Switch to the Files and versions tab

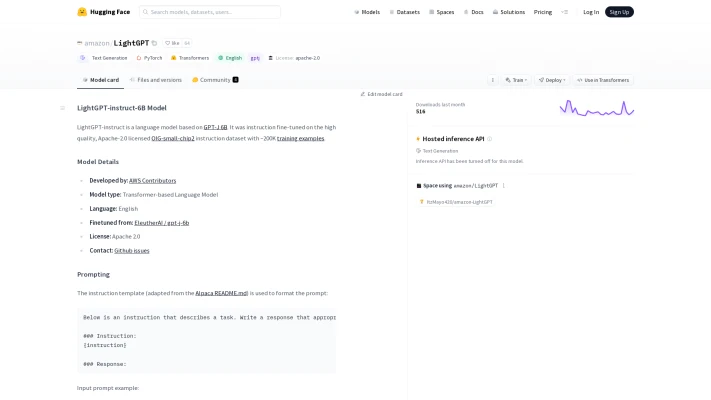[x=156, y=80]
